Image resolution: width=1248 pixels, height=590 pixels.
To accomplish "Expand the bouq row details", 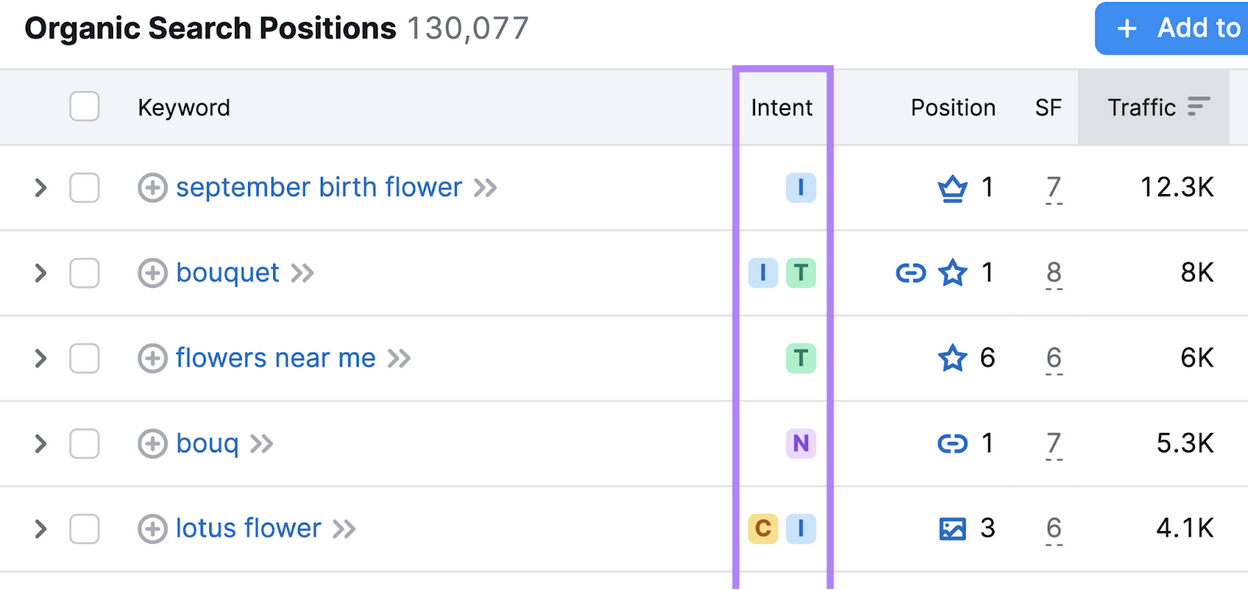I will pos(40,443).
